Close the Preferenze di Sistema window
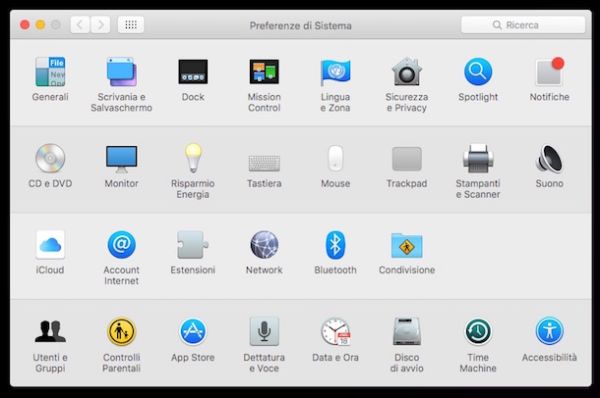This screenshot has width=600, height=398. coord(24,25)
